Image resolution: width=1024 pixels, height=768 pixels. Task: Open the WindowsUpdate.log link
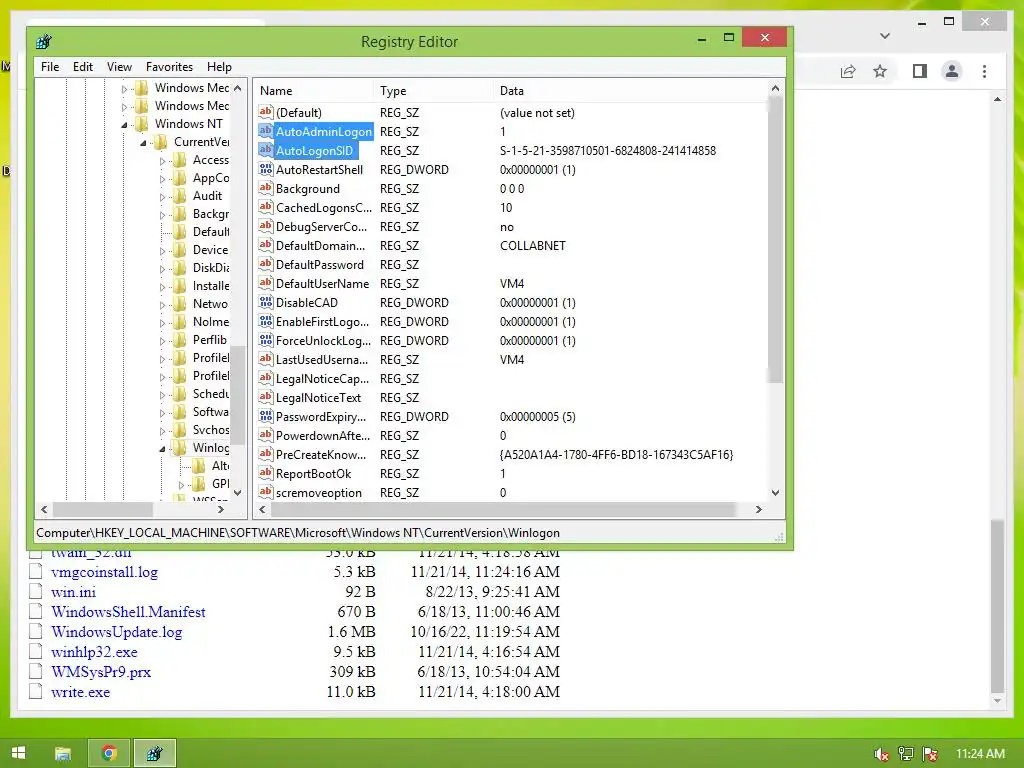[116, 632]
